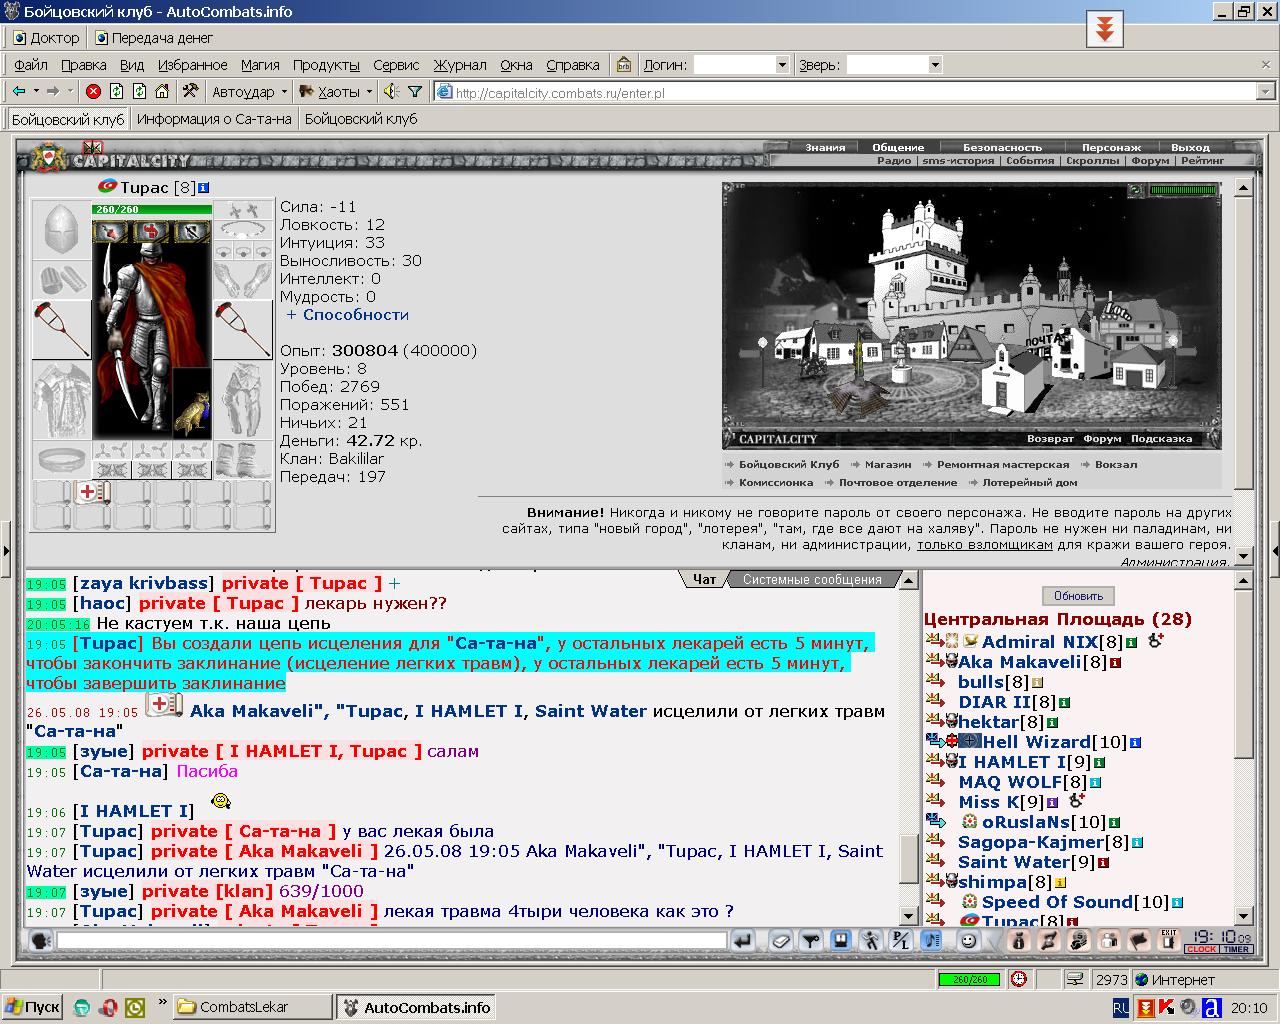The image size is (1280, 1024).
Task: Click the home page icon
Action: pyautogui.click(x=162, y=91)
